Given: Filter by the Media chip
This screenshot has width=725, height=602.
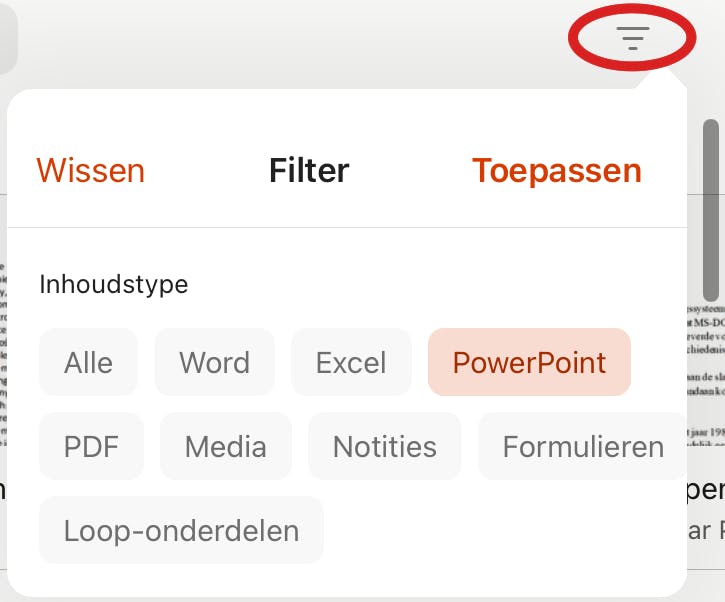Looking at the screenshot, I should tap(225, 446).
